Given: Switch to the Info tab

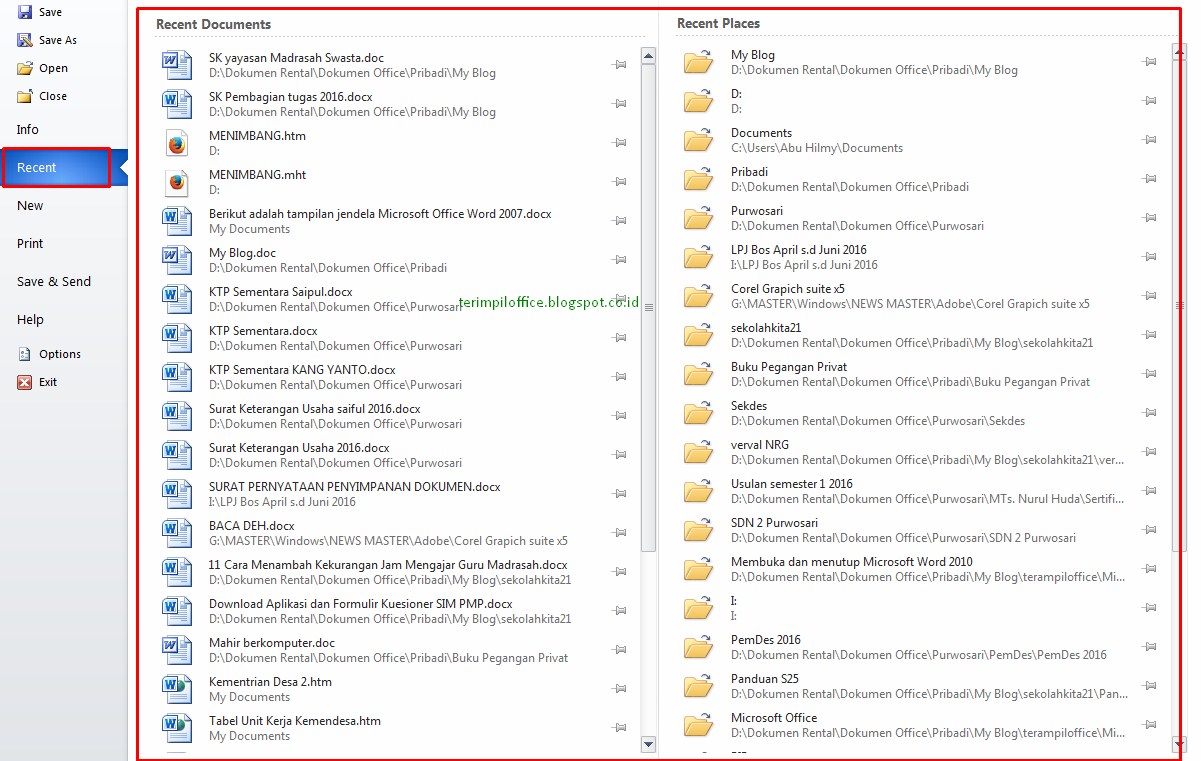Looking at the screenshot, I should click(27, 129).
